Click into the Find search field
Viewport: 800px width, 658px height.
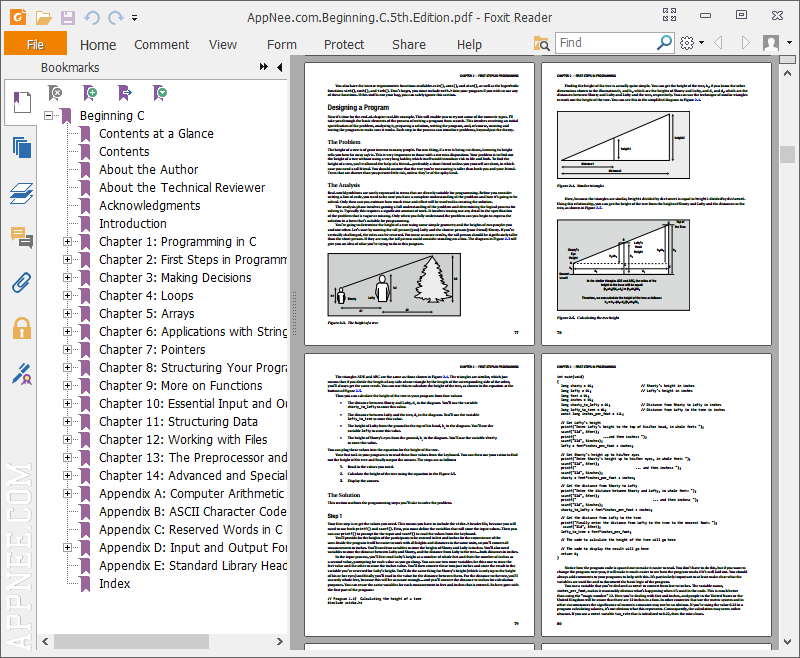(607, 43)
